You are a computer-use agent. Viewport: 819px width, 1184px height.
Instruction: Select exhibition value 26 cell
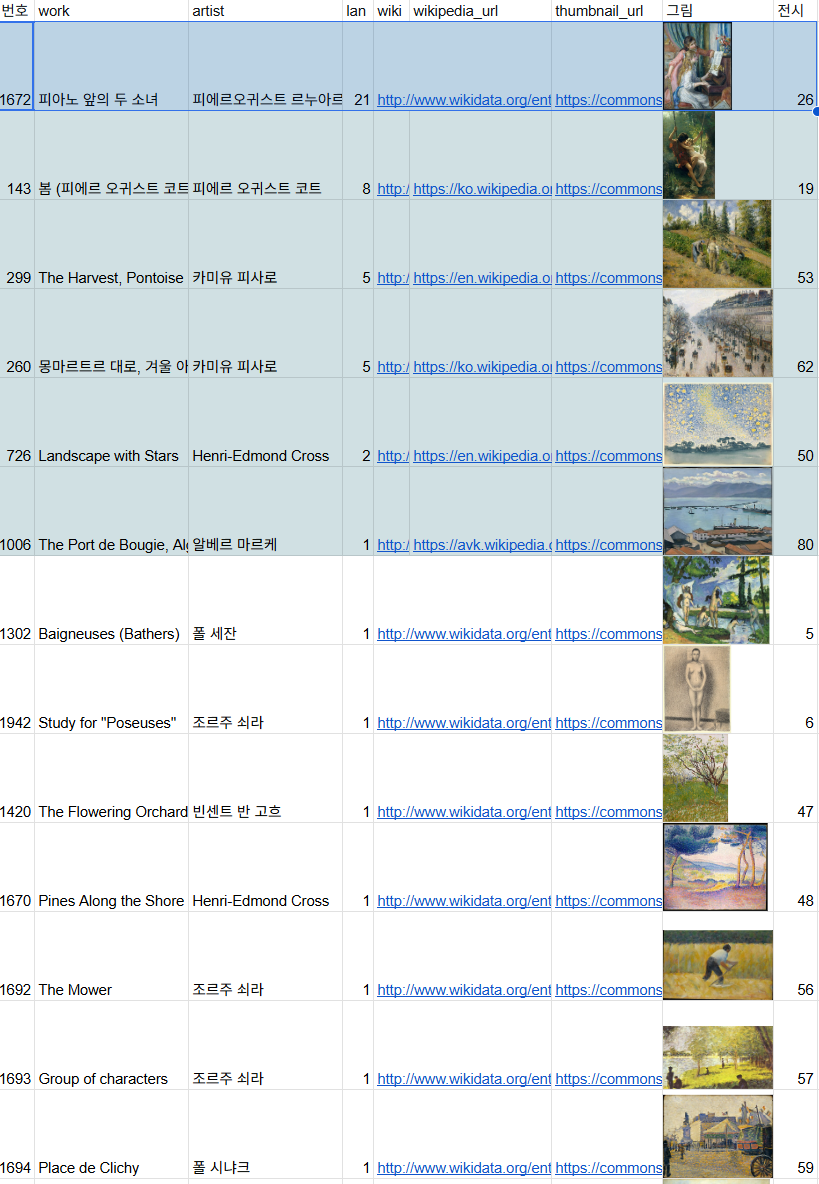[x=796, y=66]
